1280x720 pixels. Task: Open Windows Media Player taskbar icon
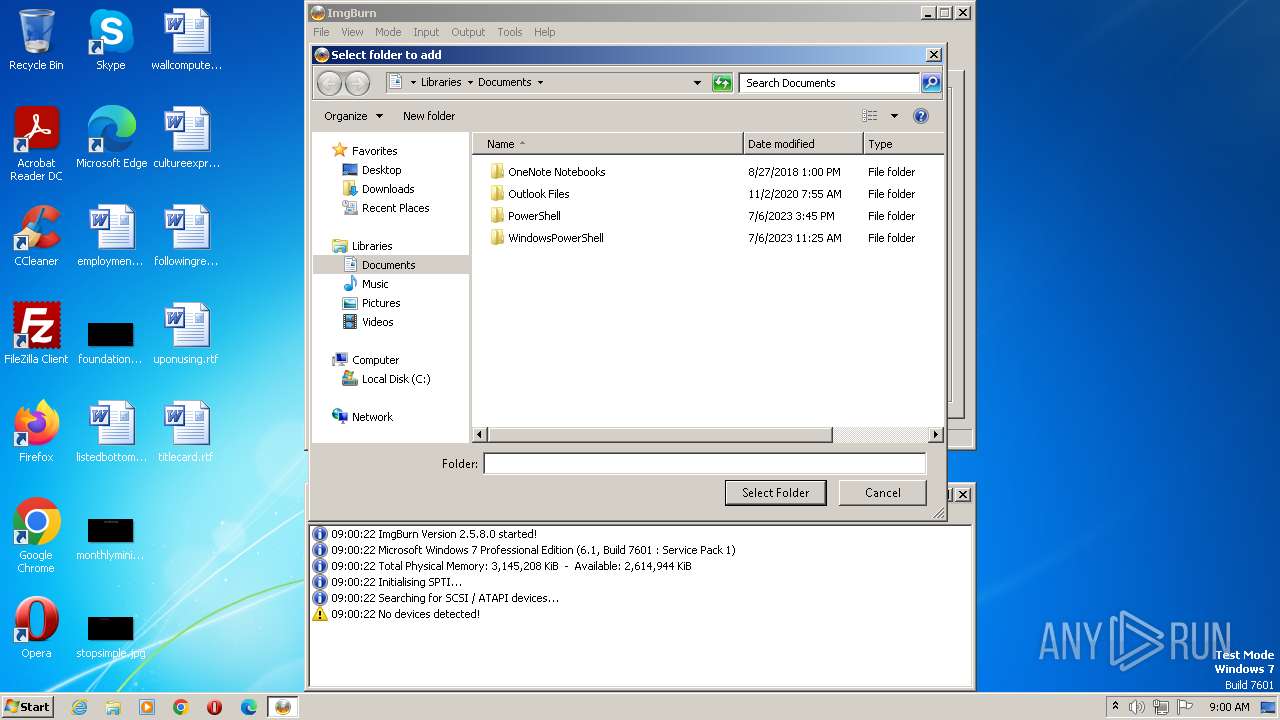click(x=147, y=707)
